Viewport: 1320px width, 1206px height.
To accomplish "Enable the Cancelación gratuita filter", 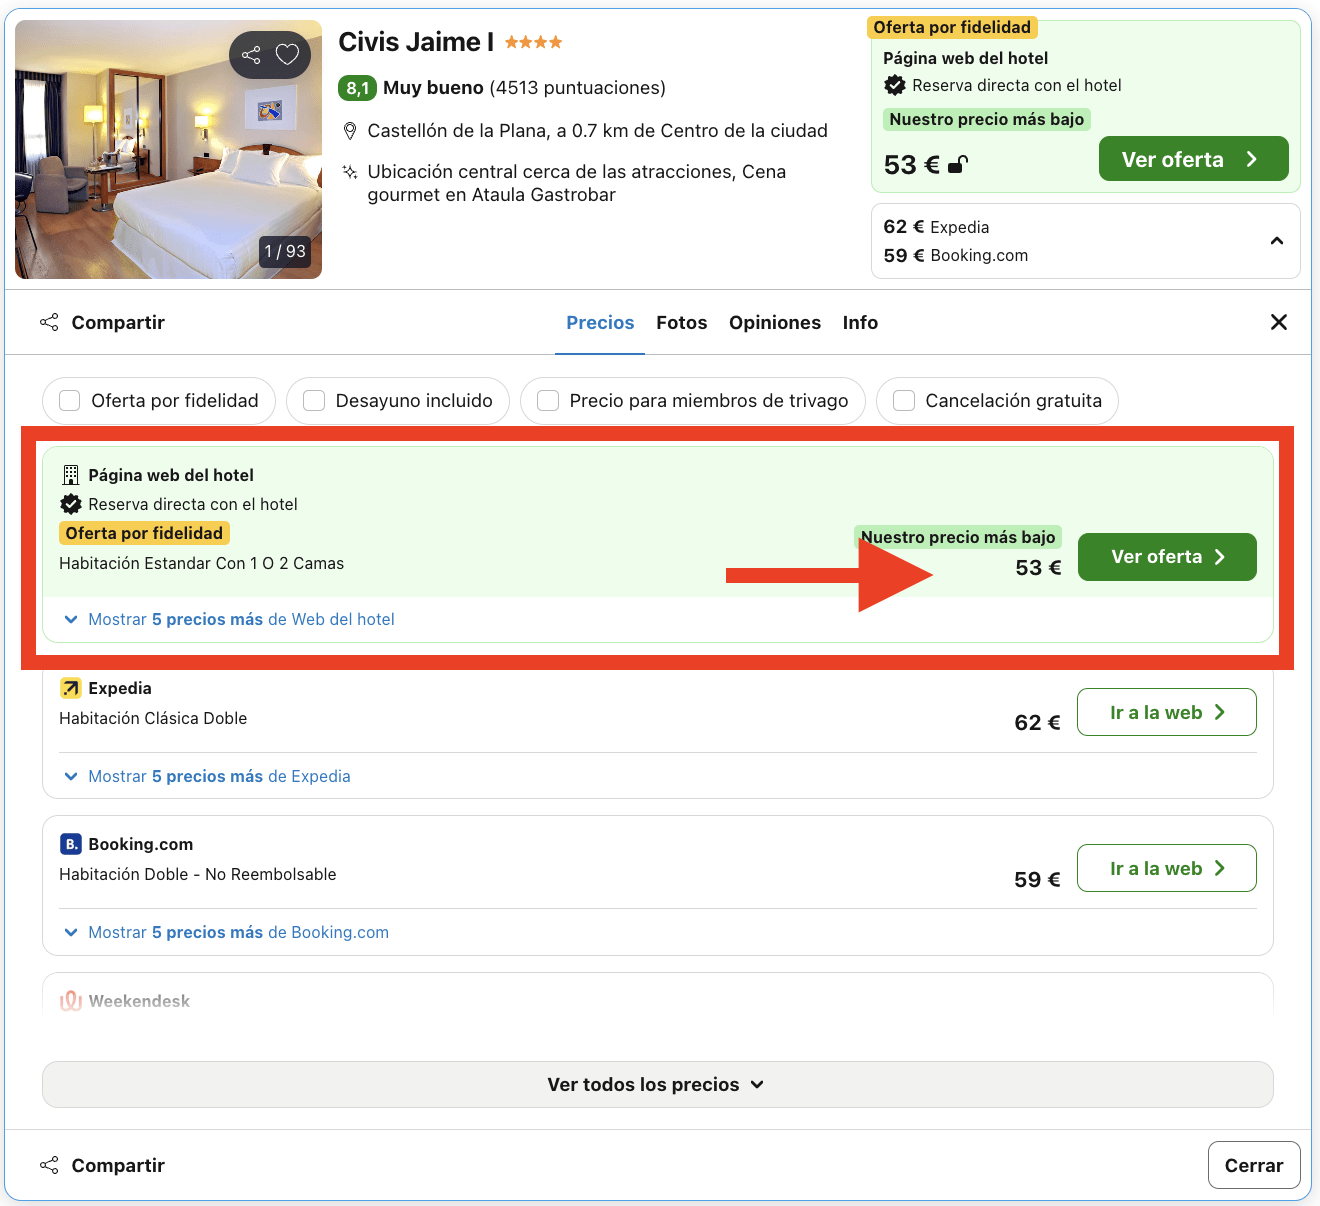I will click(x=904, y=400).
